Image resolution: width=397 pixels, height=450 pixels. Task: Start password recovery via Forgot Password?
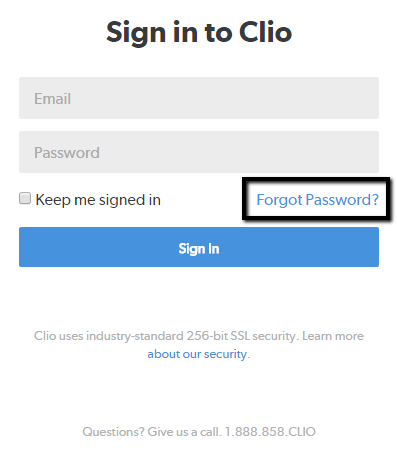pyautogui.click(x=317, y=200)
